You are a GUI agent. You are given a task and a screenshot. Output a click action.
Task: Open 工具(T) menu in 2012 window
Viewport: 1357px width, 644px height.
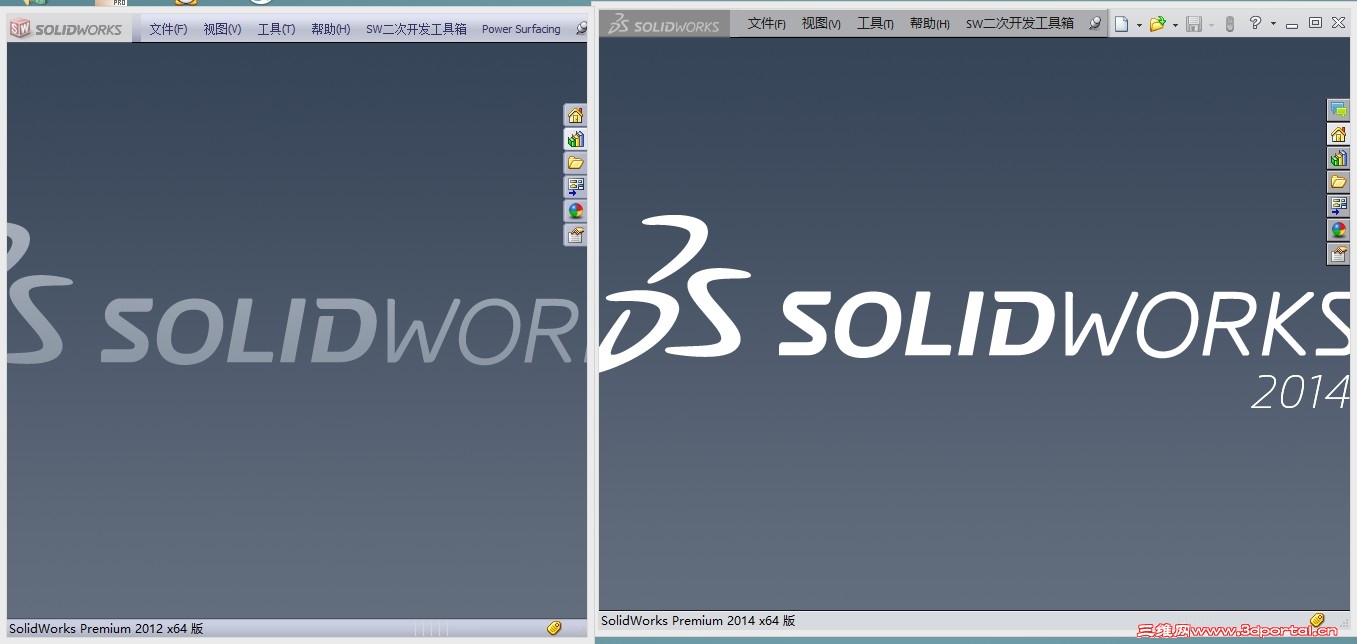click(276, 29)
